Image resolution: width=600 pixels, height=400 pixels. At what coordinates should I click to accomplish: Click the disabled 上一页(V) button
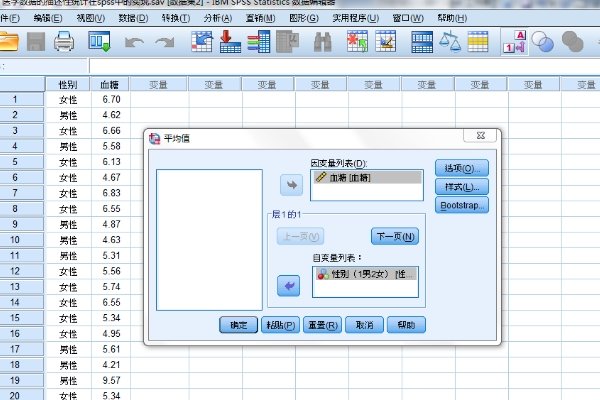pos(300,237)
